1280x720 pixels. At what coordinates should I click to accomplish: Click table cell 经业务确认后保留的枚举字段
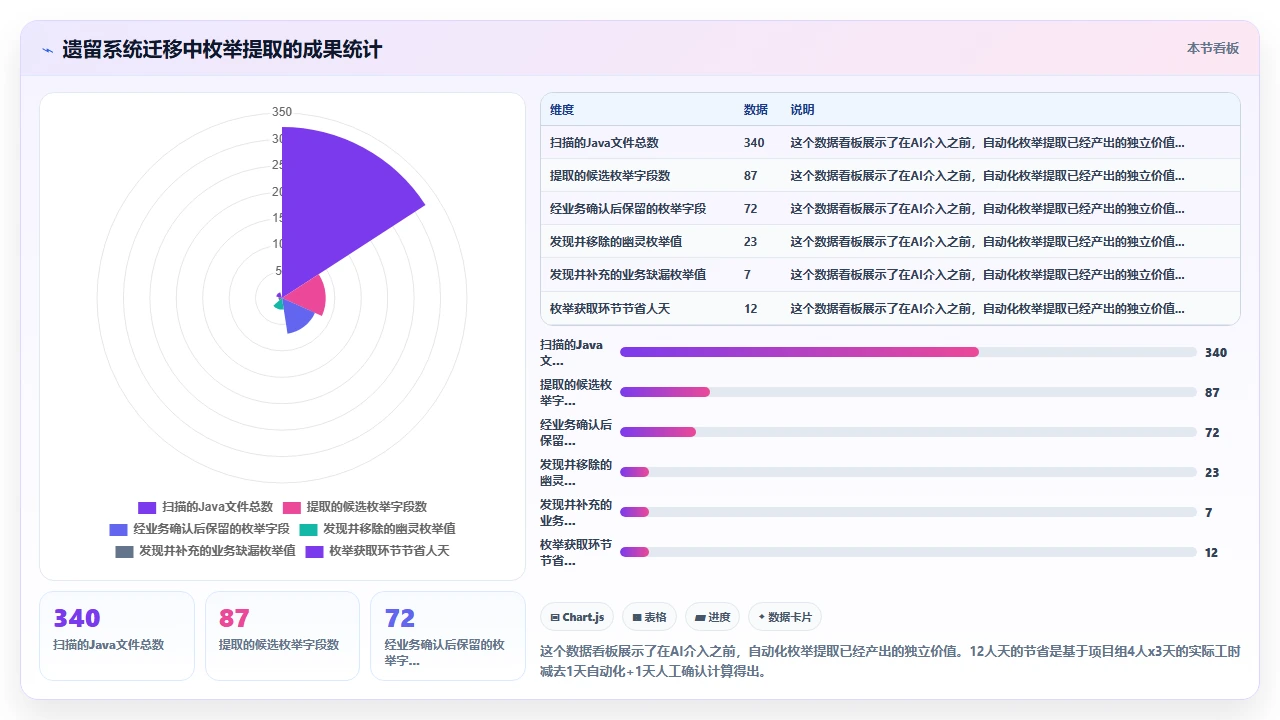point(628,208)
